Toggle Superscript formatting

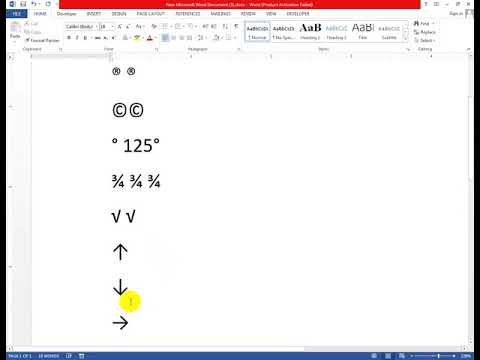[x=113, y=38]
